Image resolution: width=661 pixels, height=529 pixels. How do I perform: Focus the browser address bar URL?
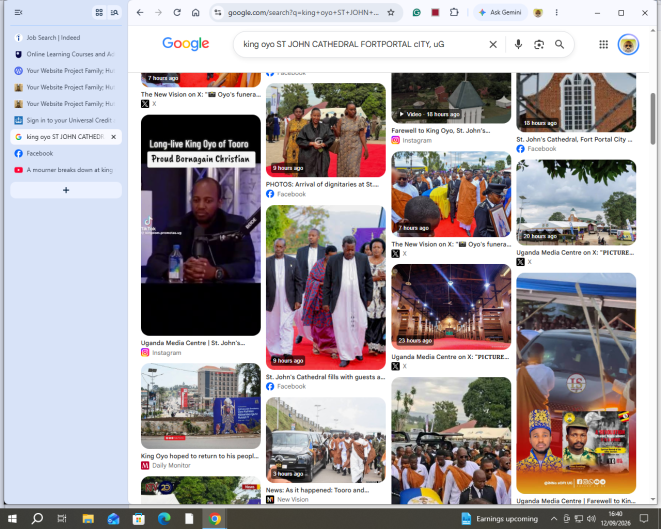coord(303,13)
